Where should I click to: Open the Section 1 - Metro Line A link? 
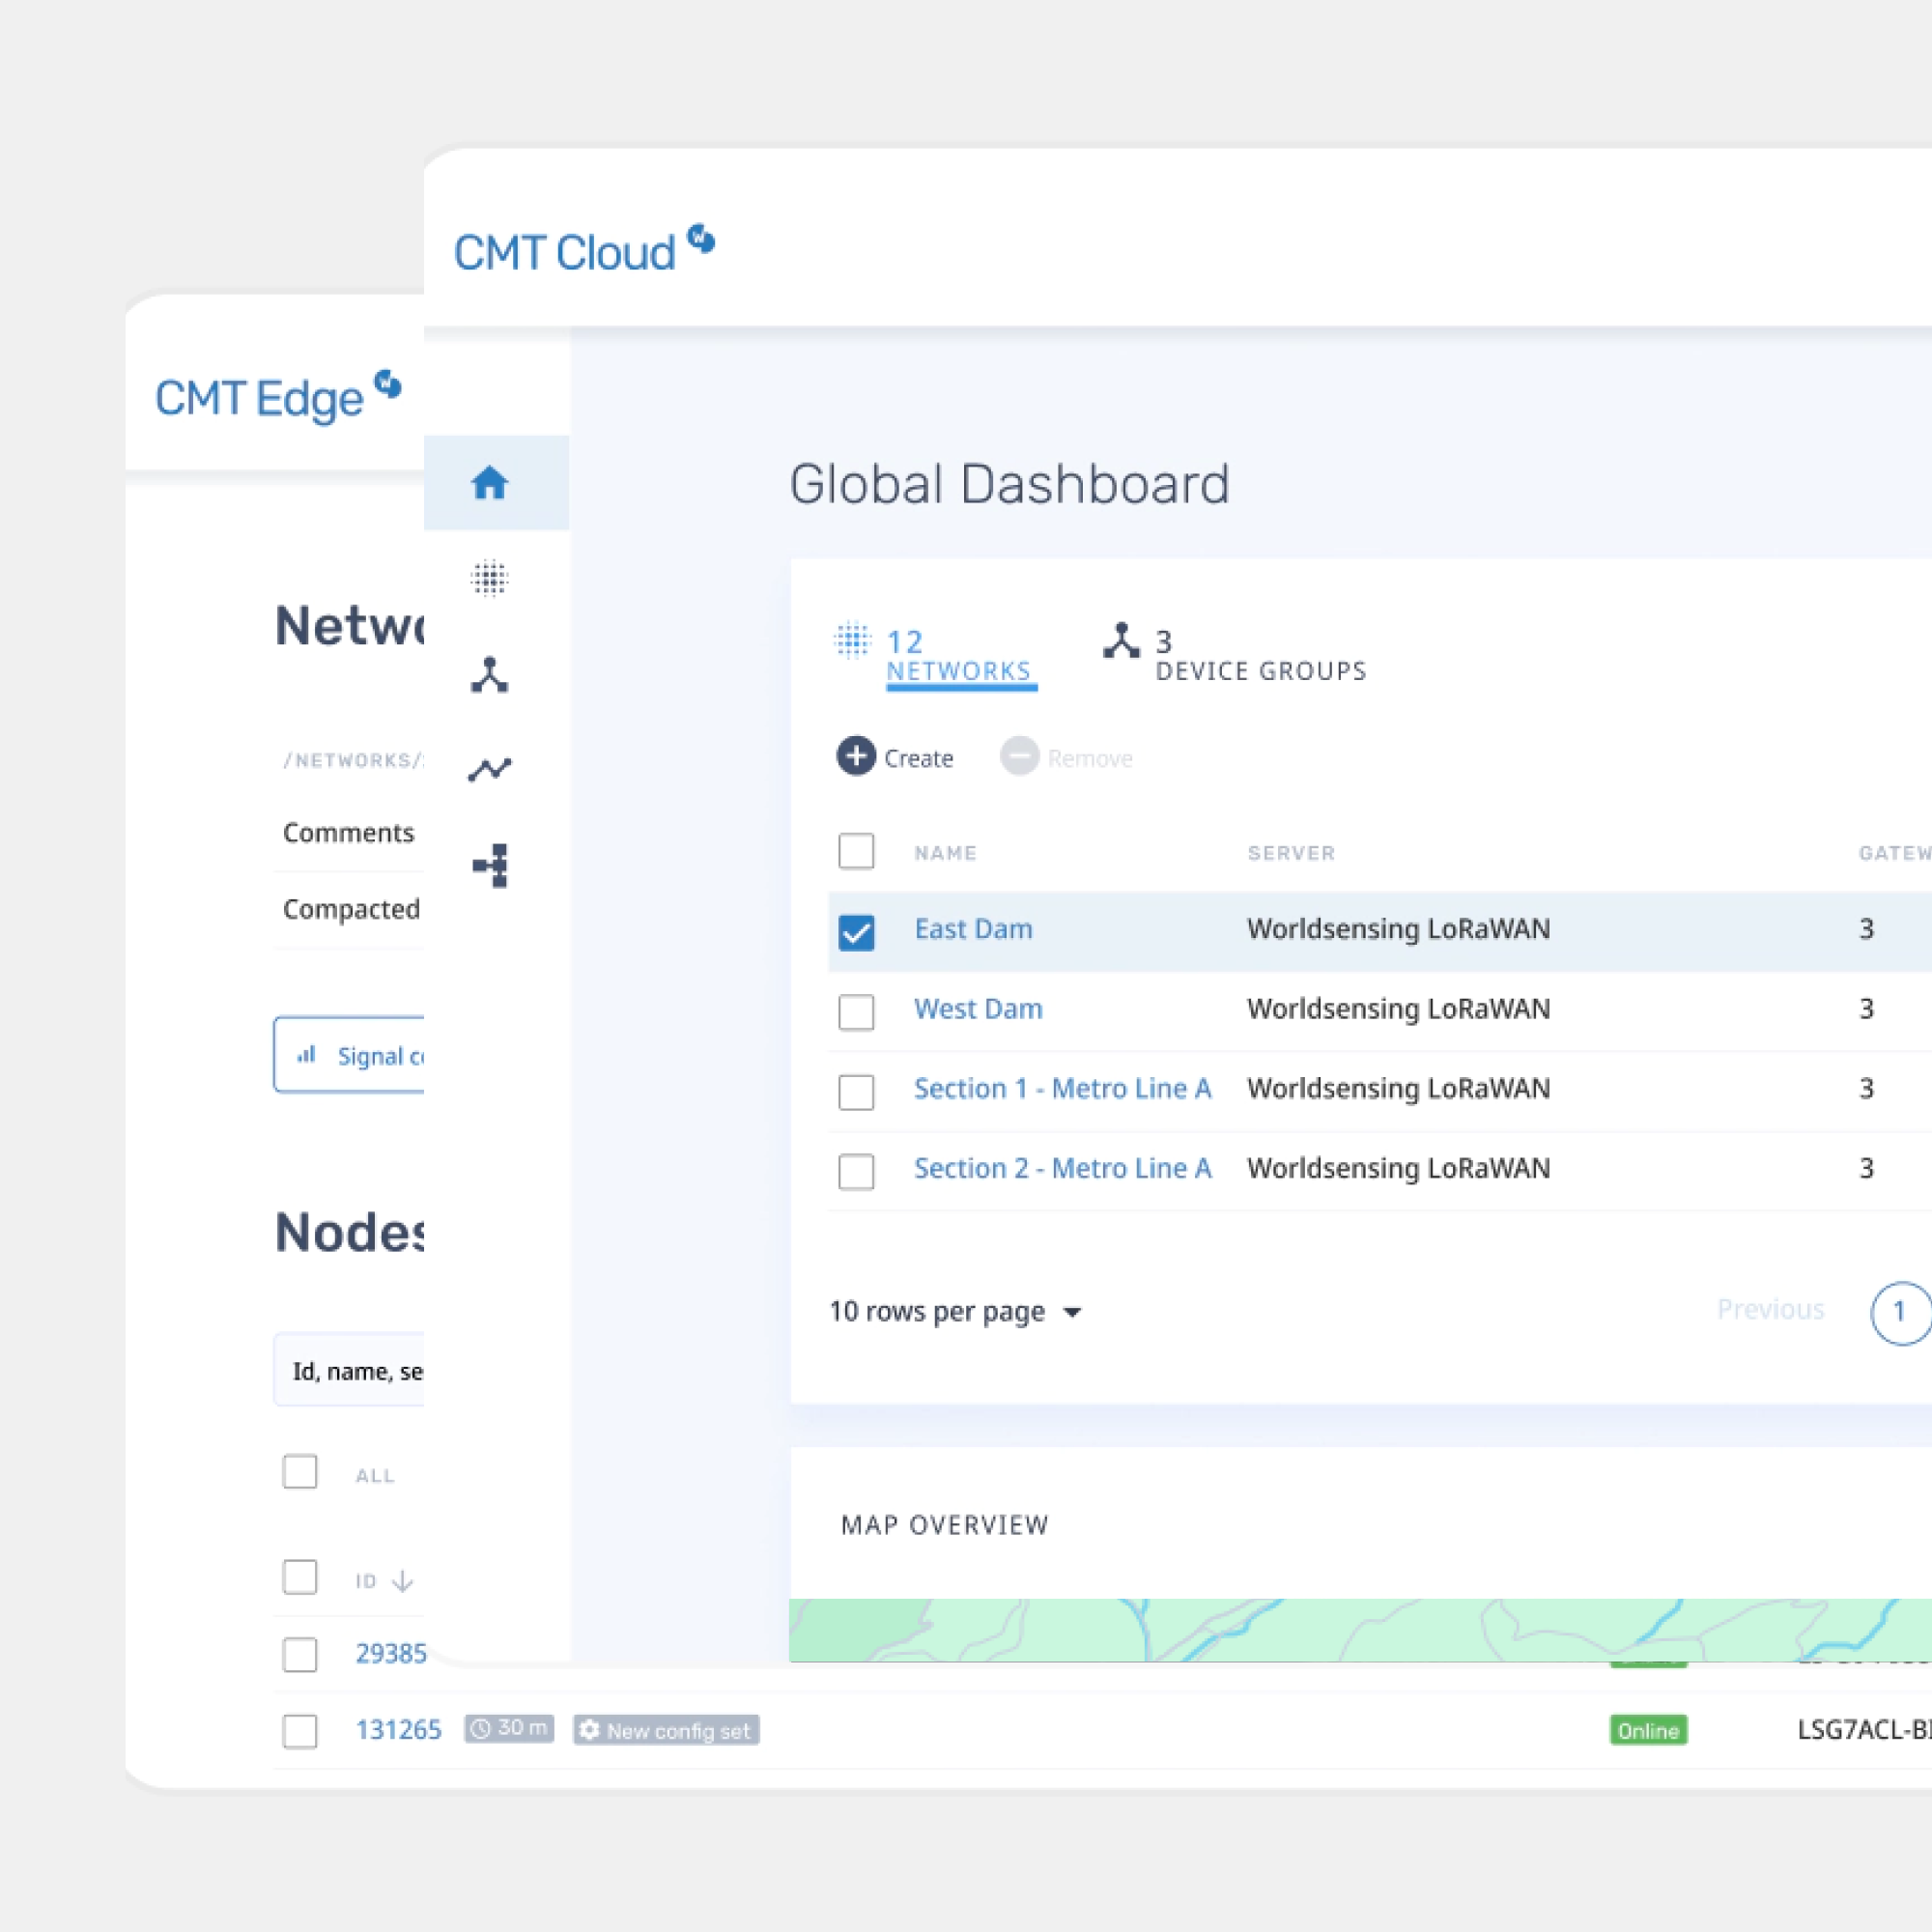click(1062, 1088)
